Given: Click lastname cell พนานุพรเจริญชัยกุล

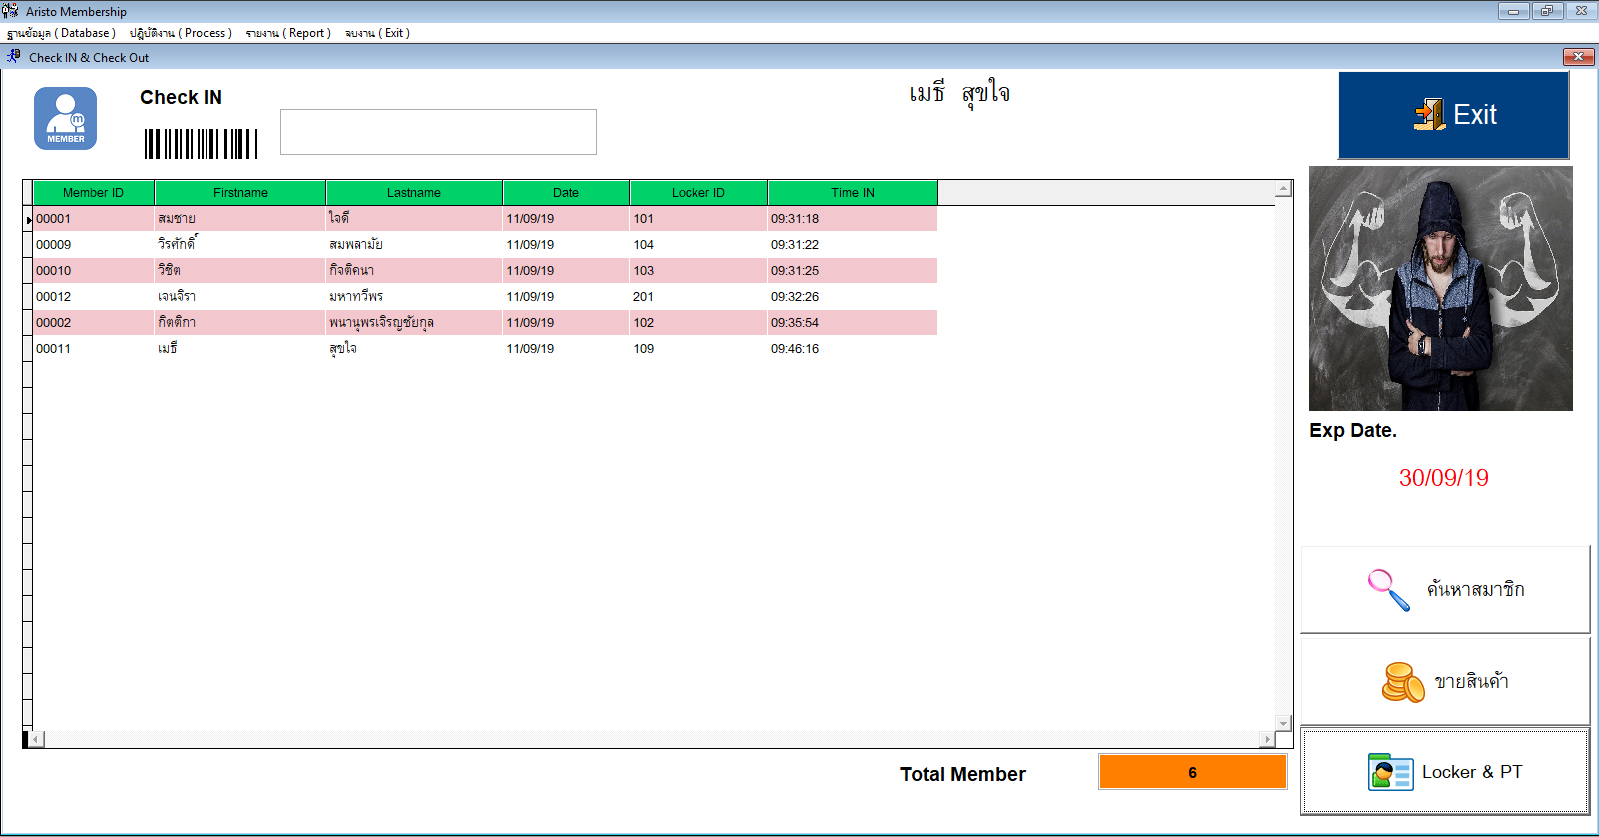Looking at the screenshot, I should [x=414, y=323].
